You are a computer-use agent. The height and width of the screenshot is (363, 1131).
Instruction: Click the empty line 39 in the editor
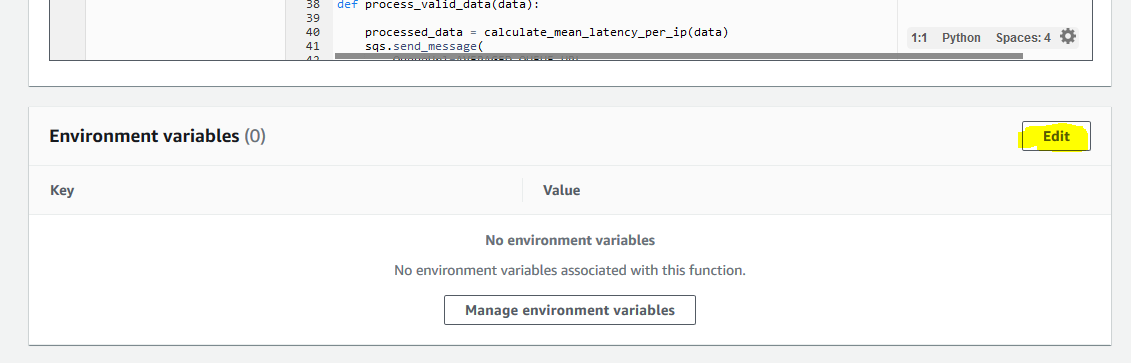(613, 18)
